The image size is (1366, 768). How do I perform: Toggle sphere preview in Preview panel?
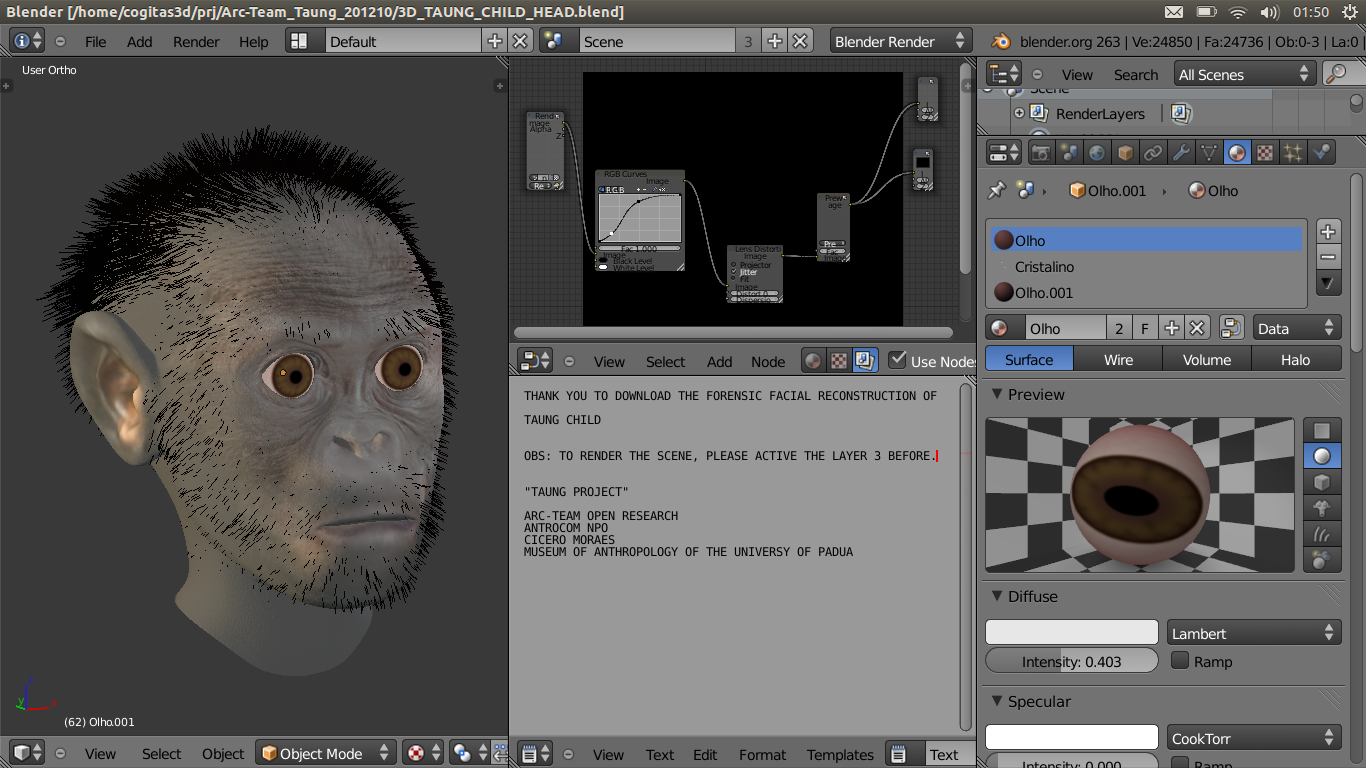(1322, 455)
